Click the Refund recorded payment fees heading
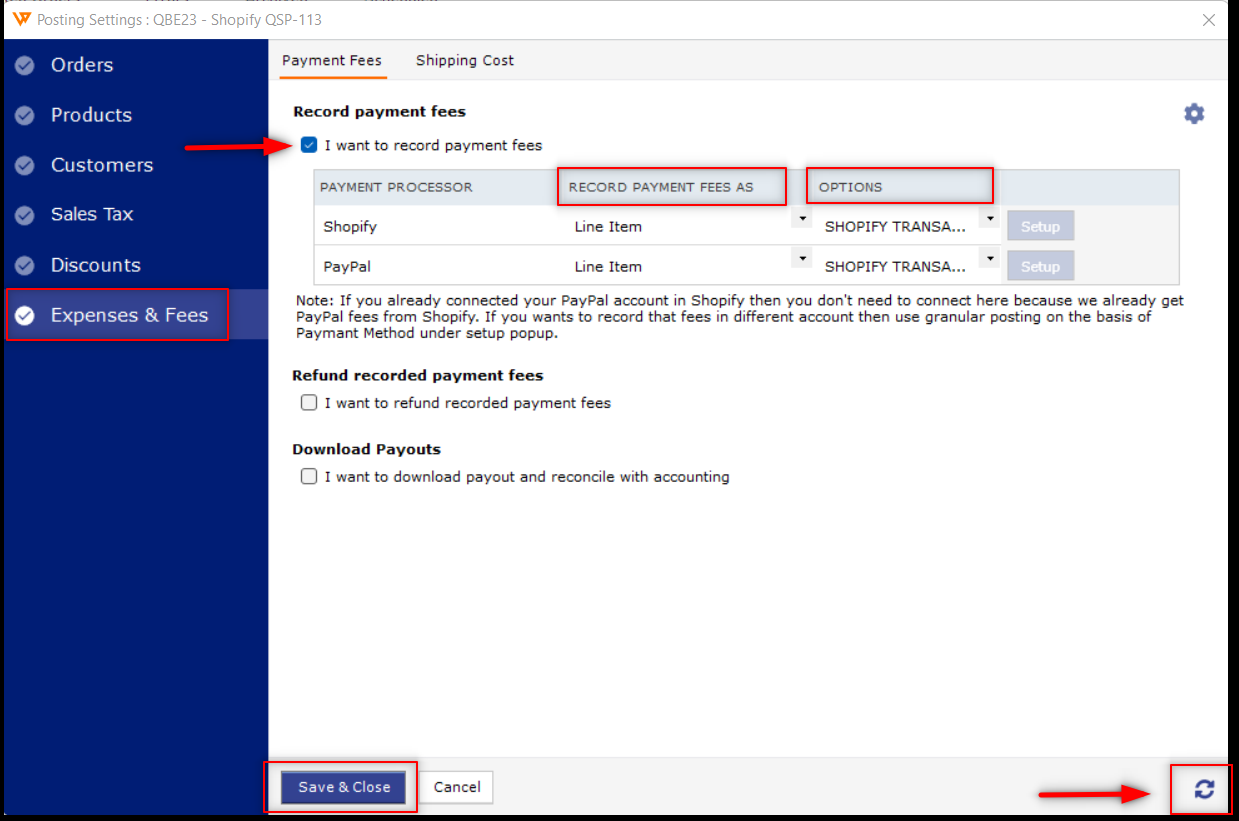Image resolution: width=1239 pixels, height=821 pixels. 418,375
